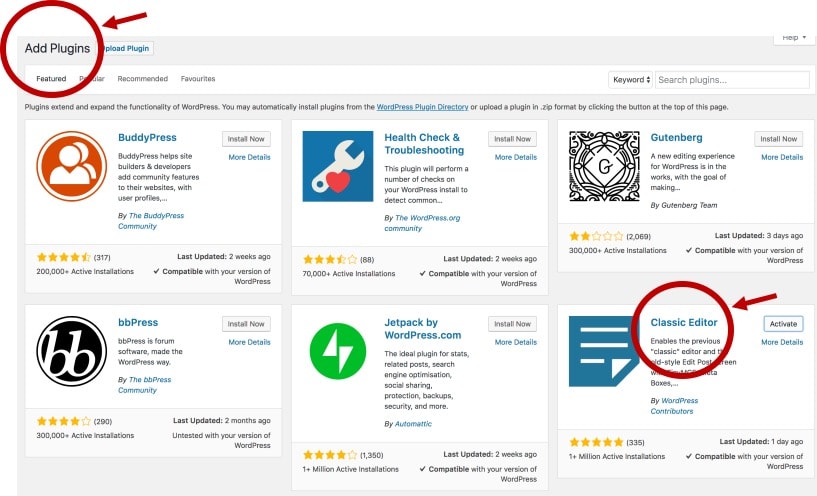The height and width of the screenshot is (496, 817).
Task: Install Jetpack by WordPress.com now
Action: [x=512, y=324]
